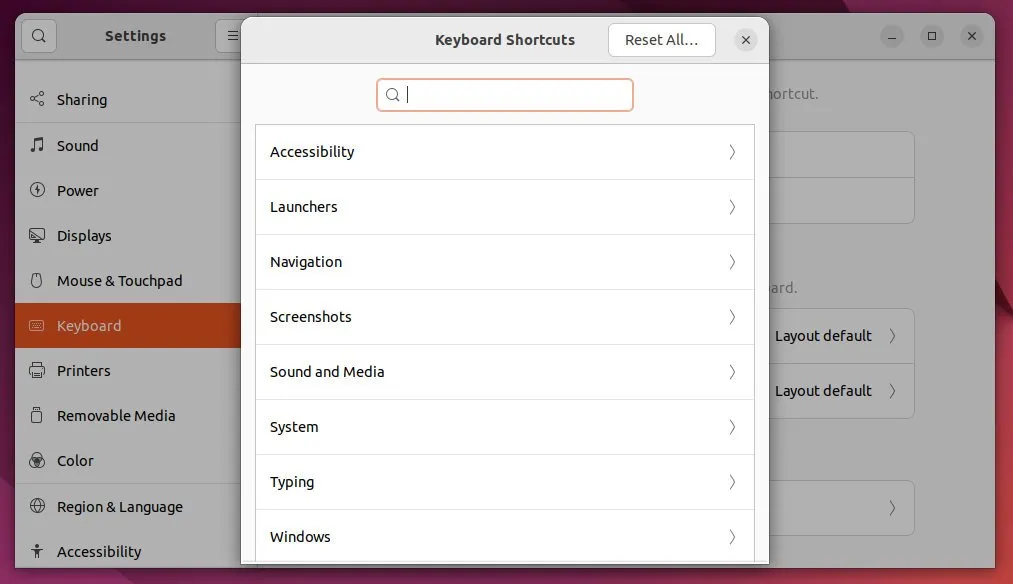Expand the Screenshots shortcuts row
This screenshot has height=584, width=1013.
coord(504,317)
